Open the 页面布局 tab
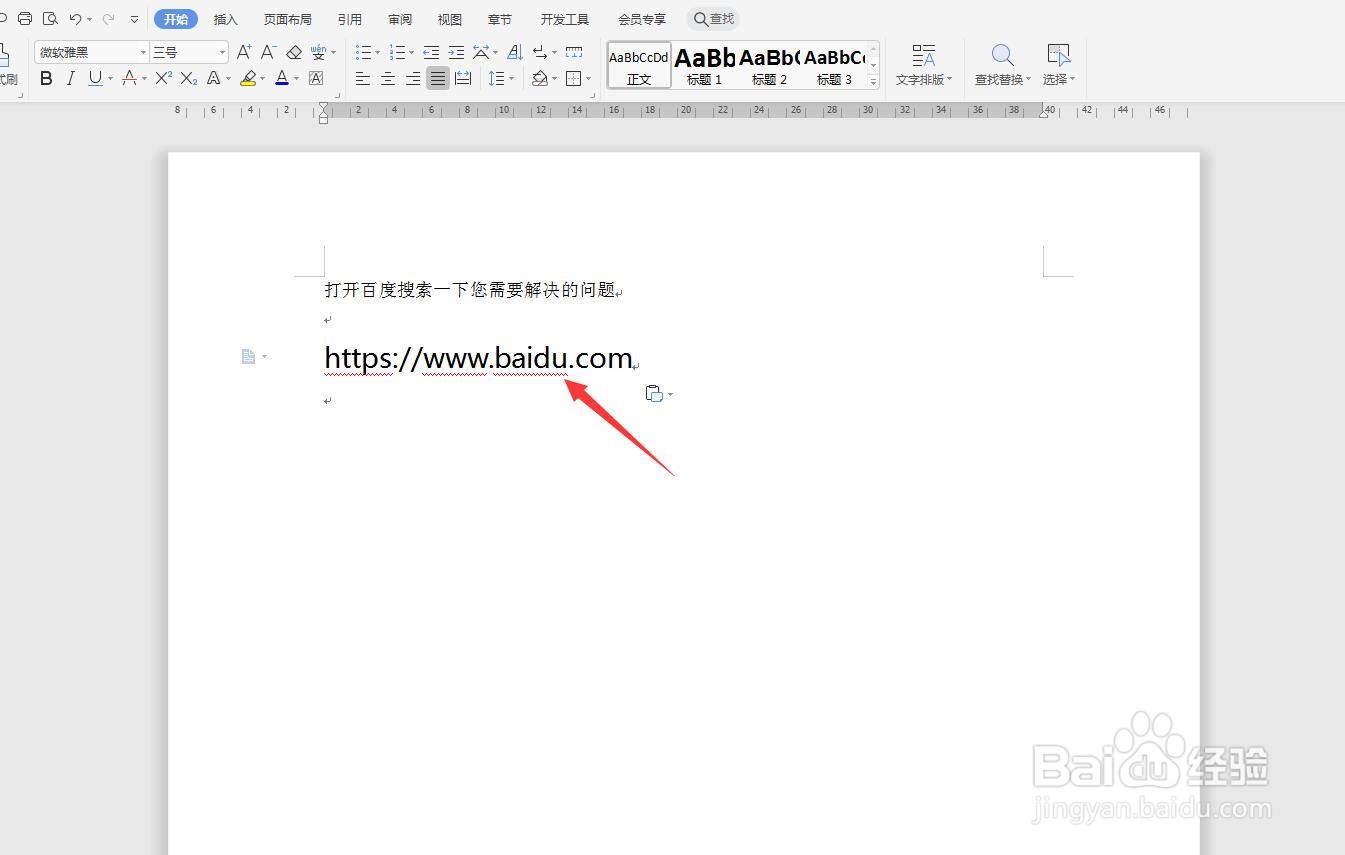 point(288,19)
